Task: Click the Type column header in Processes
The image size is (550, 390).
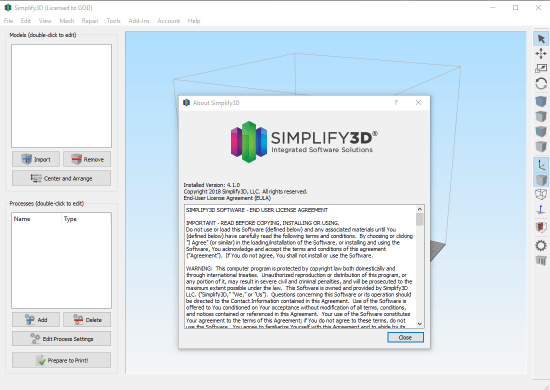Action: tap(87, 219)
